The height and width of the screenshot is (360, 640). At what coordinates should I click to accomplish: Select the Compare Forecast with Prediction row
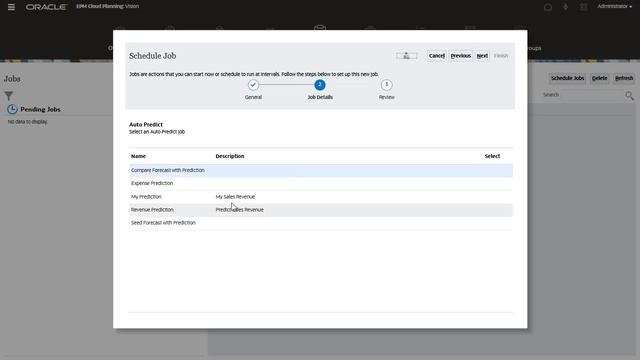pyautogui.click(x=321, y=170)
